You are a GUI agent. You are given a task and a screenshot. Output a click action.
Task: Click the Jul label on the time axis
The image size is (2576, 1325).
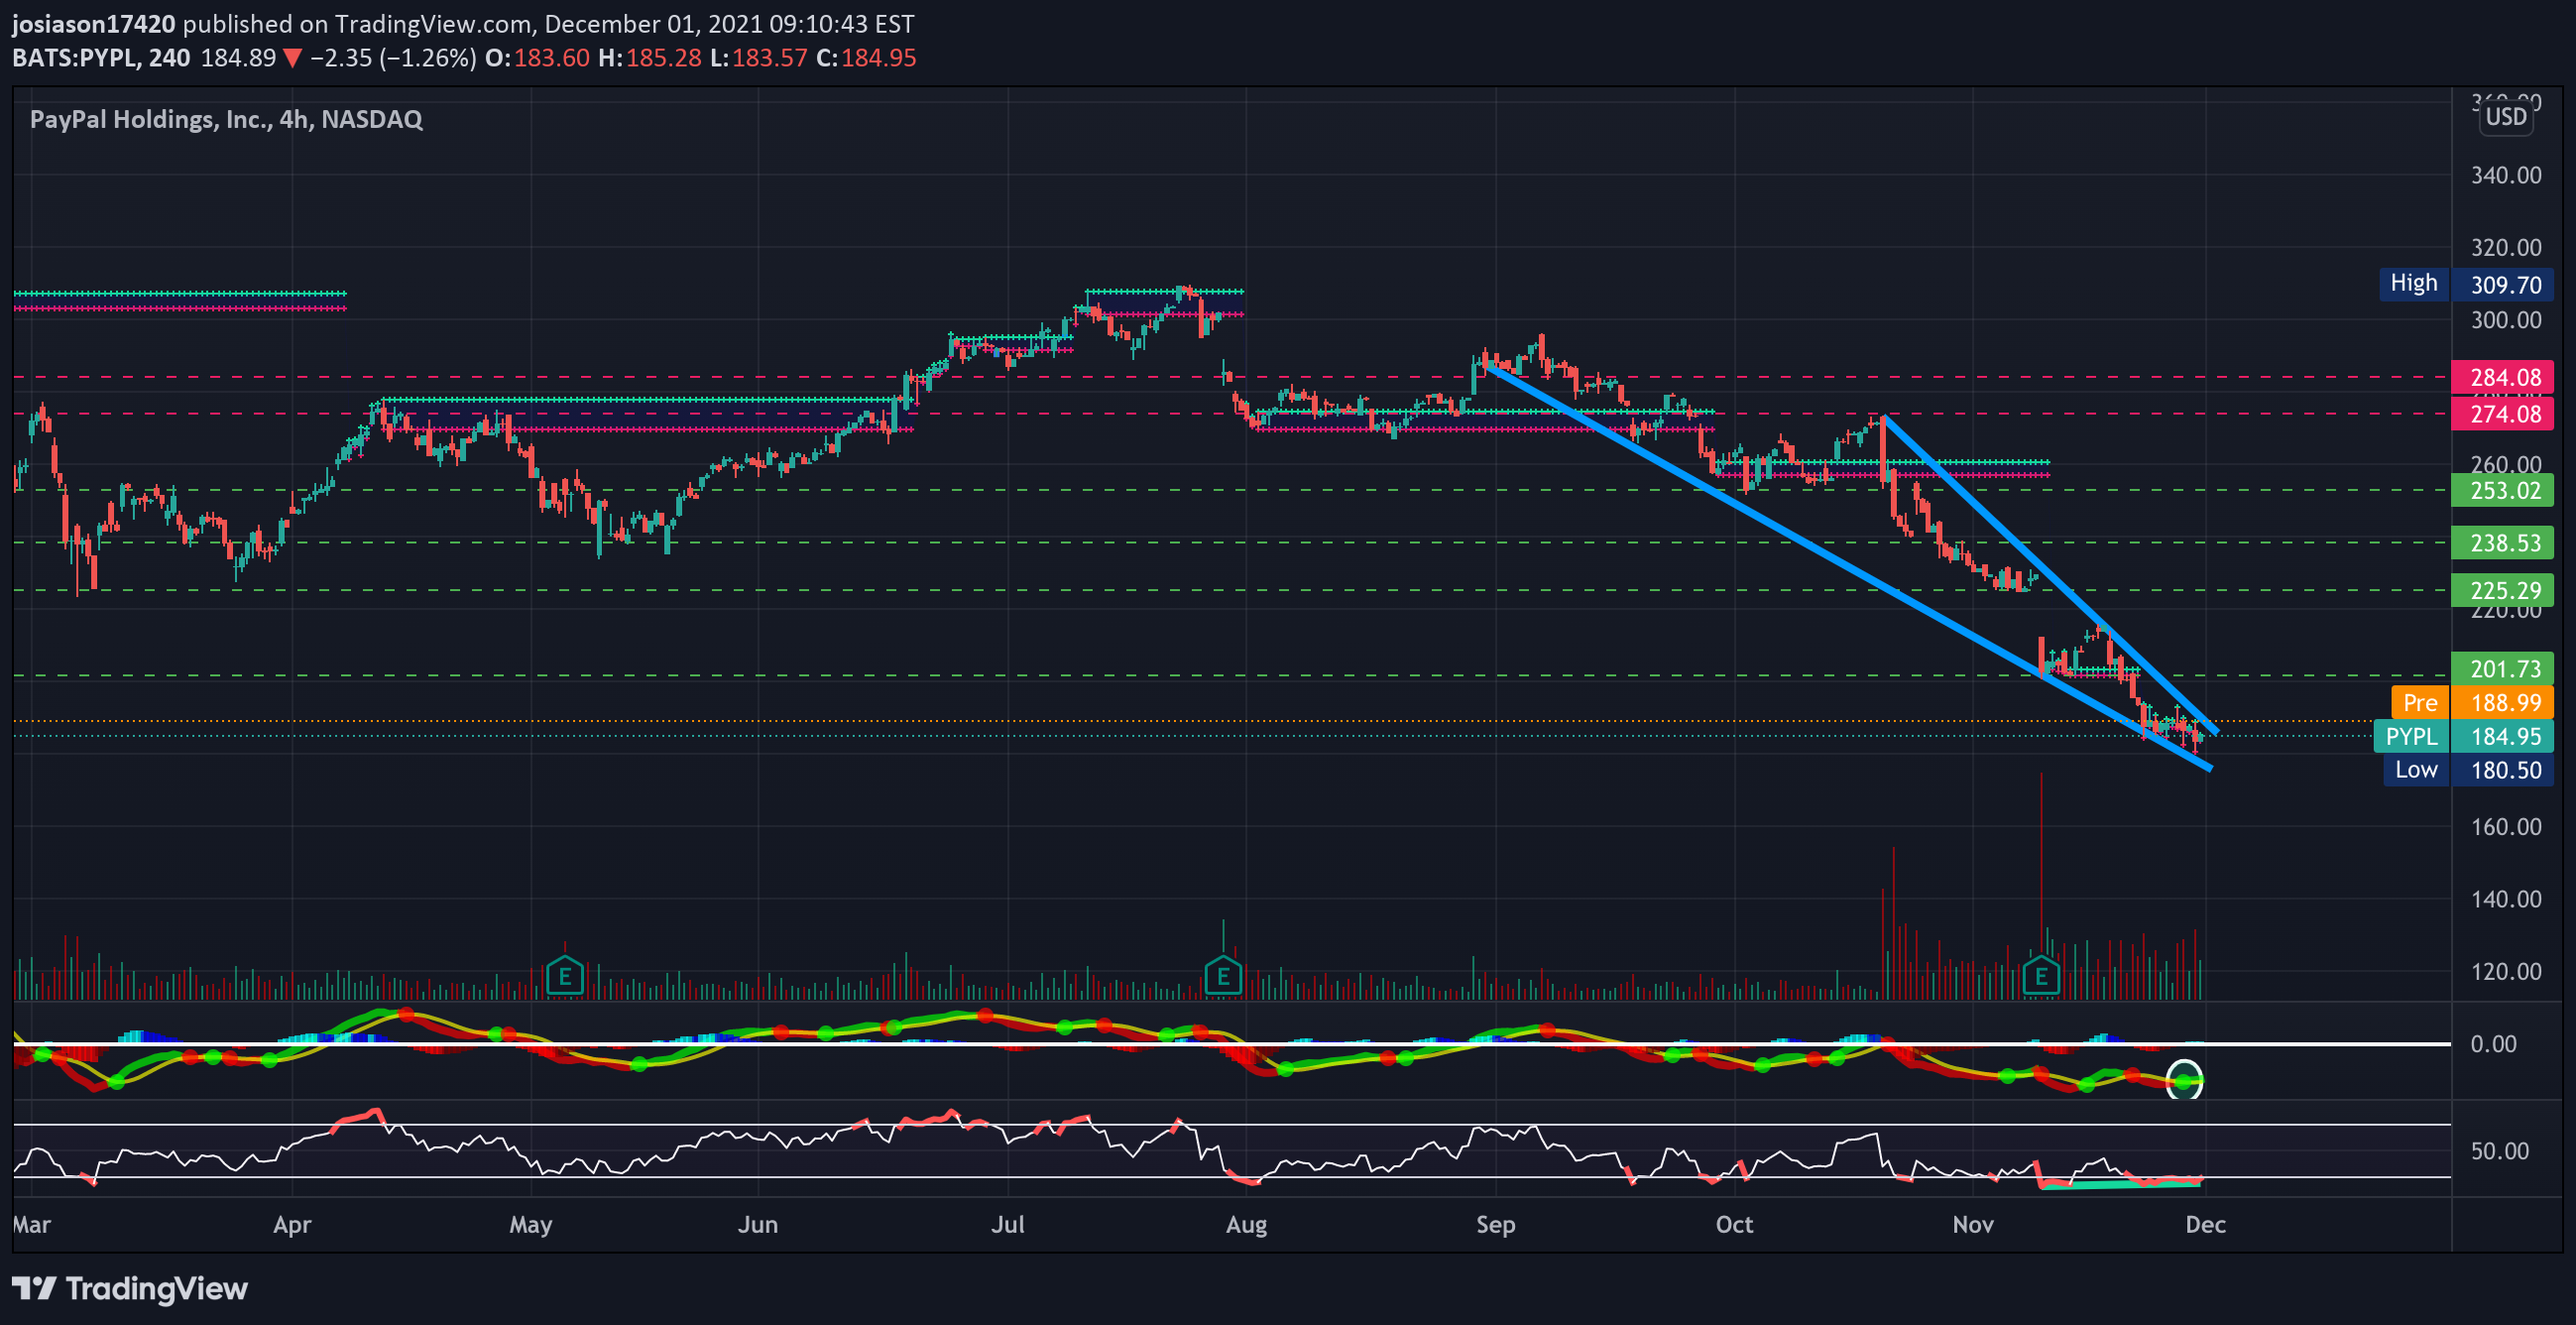(1007, 1224)
